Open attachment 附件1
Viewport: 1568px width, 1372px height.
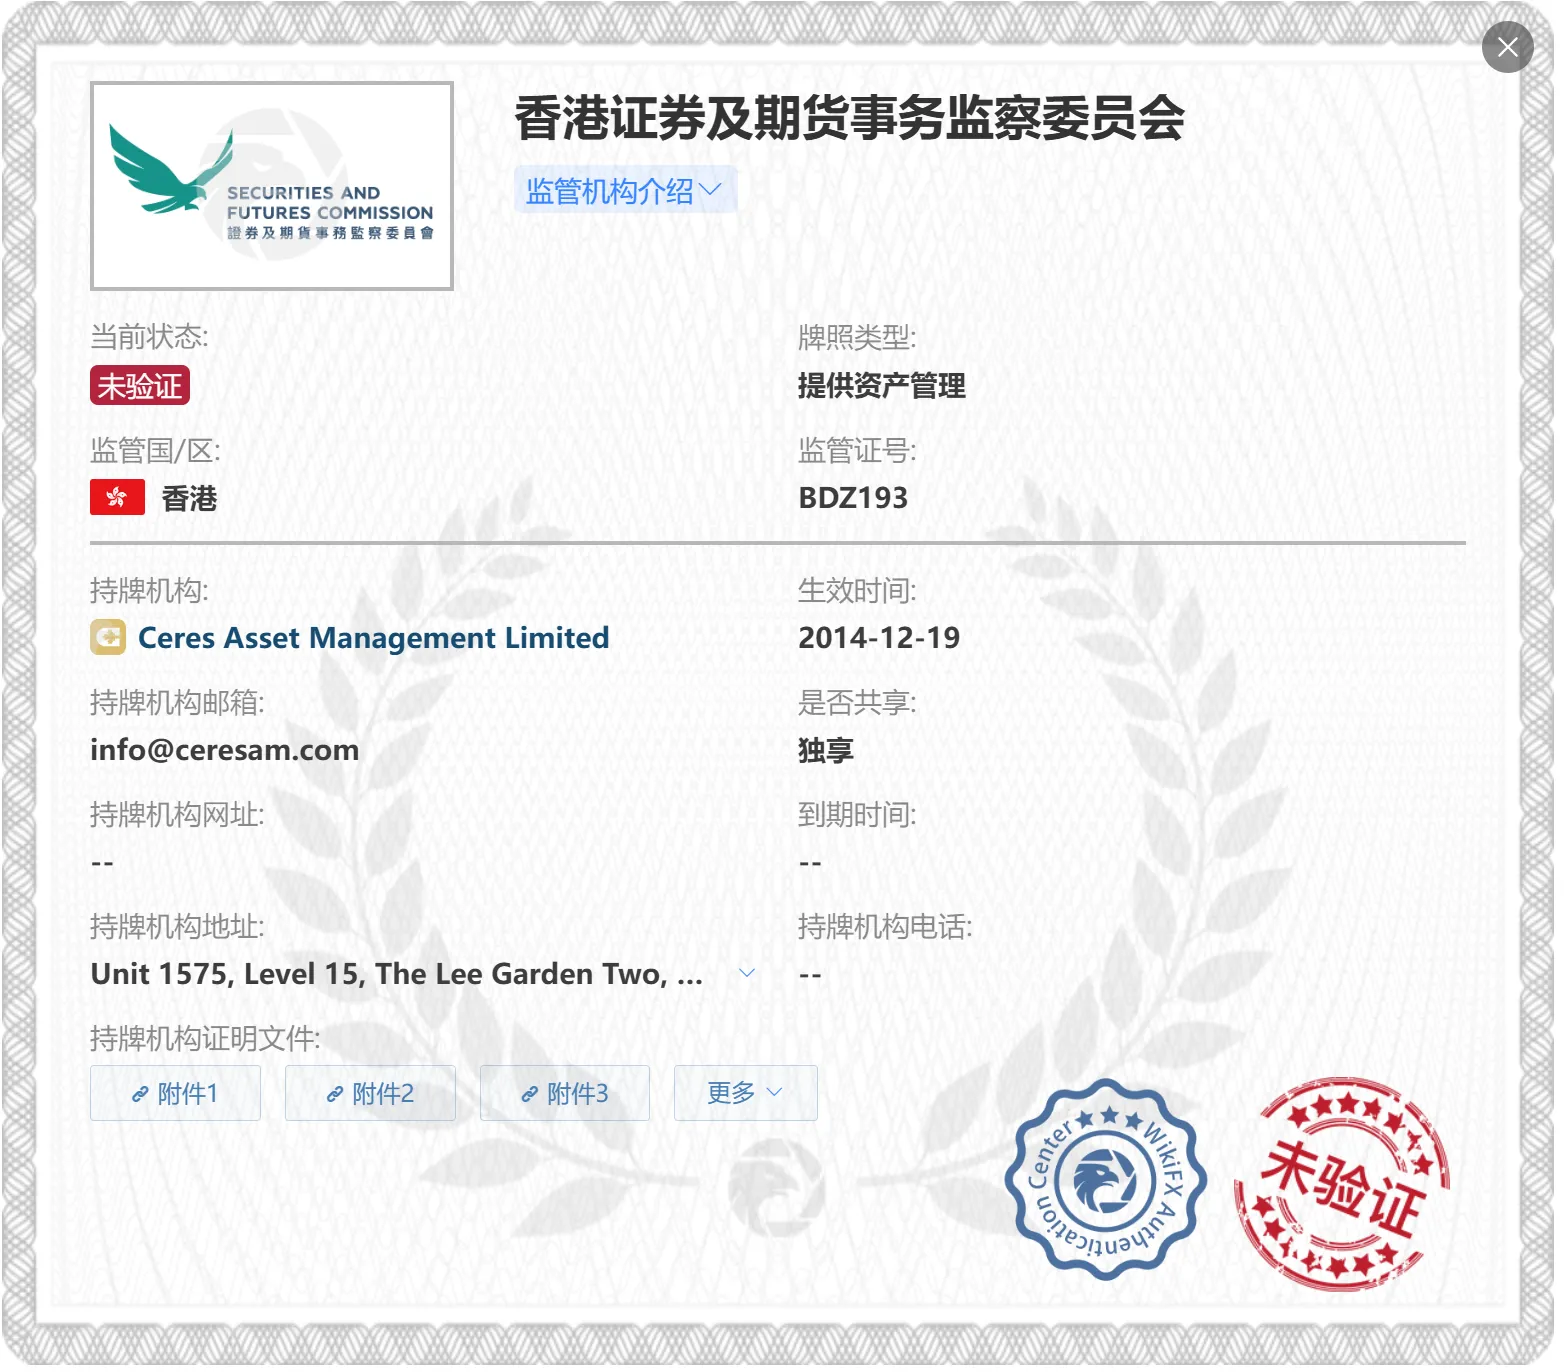point(175,1093)
